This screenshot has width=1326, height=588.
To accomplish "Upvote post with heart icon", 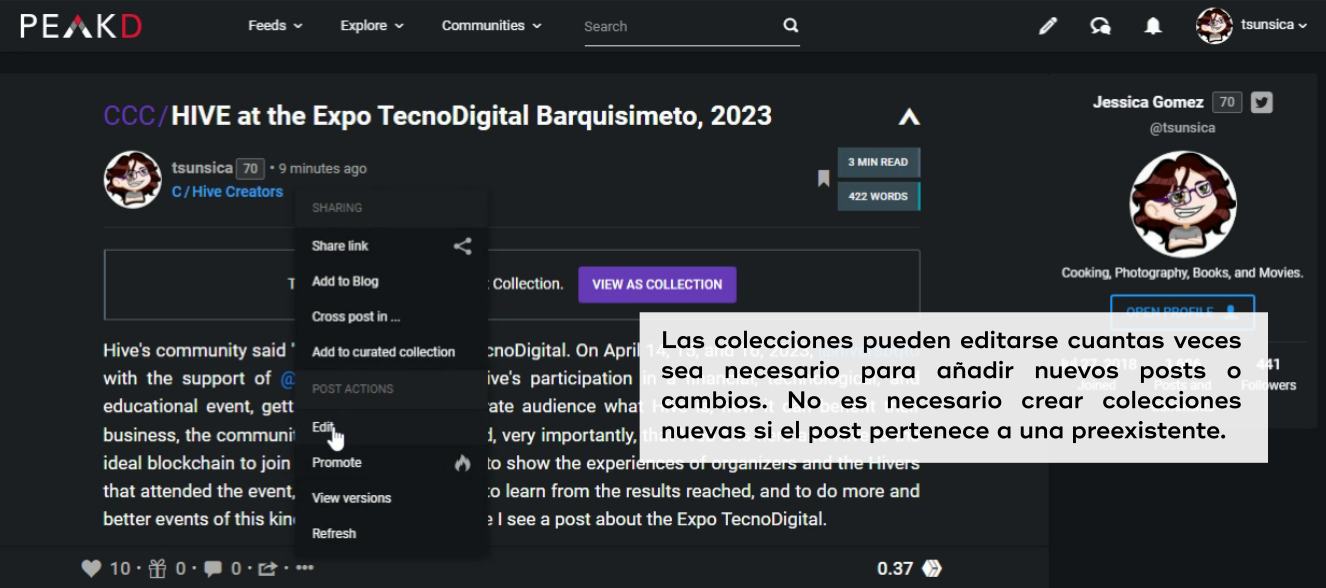I will 91,569.
